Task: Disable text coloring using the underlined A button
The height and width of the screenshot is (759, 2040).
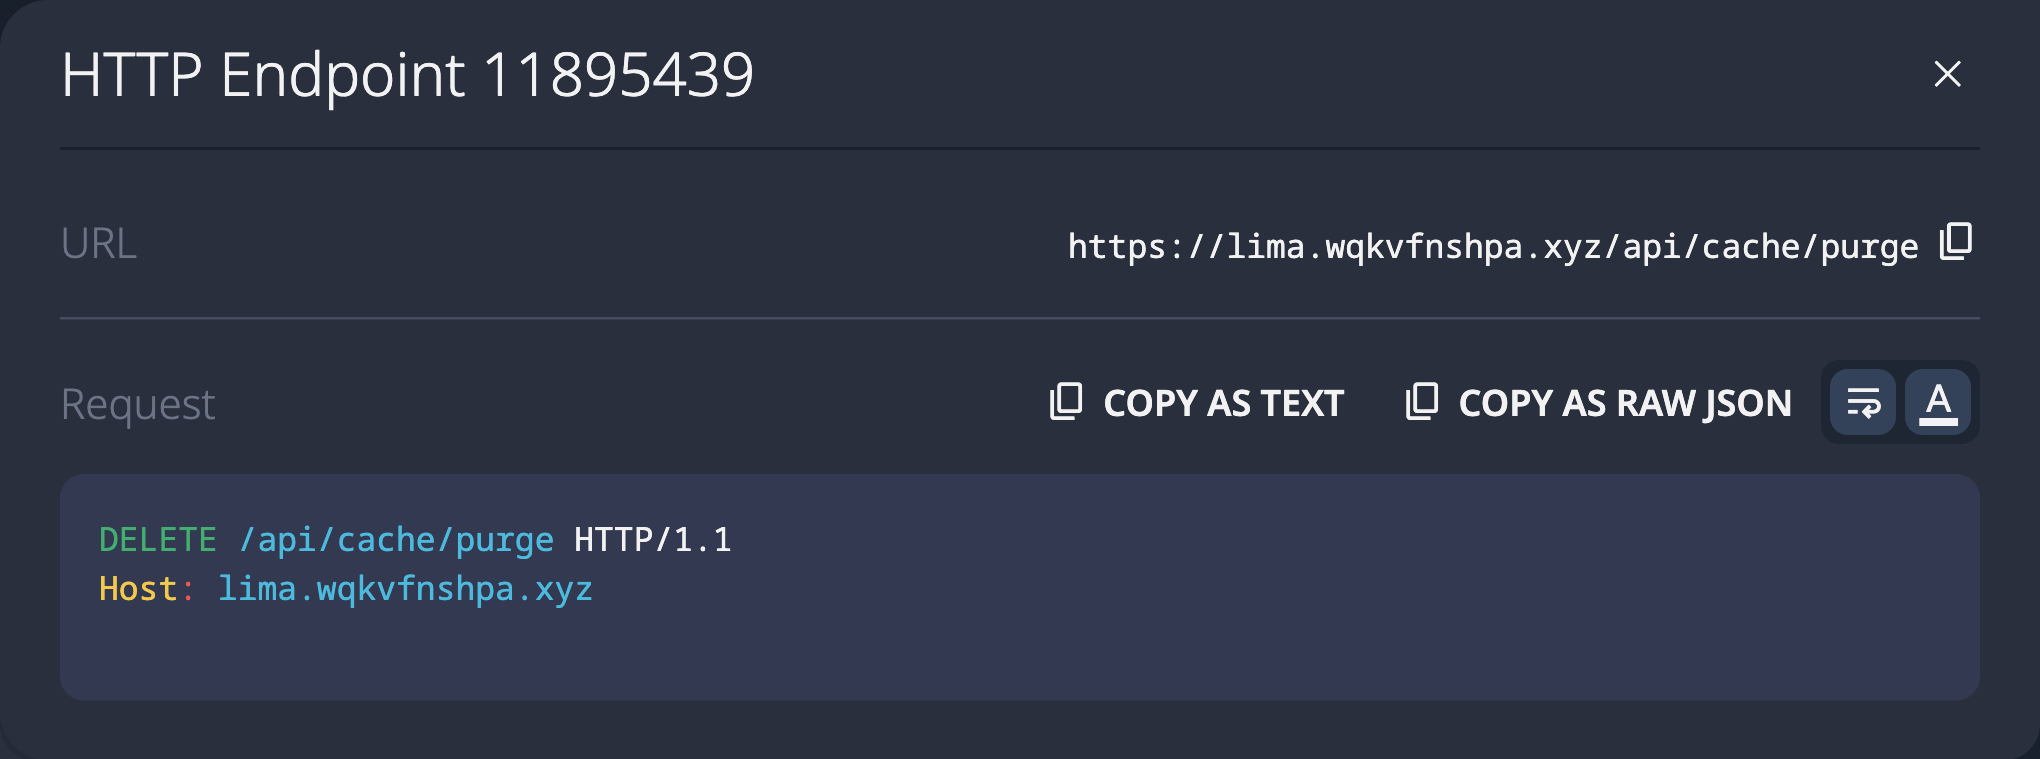Action: coord(1938,402)
